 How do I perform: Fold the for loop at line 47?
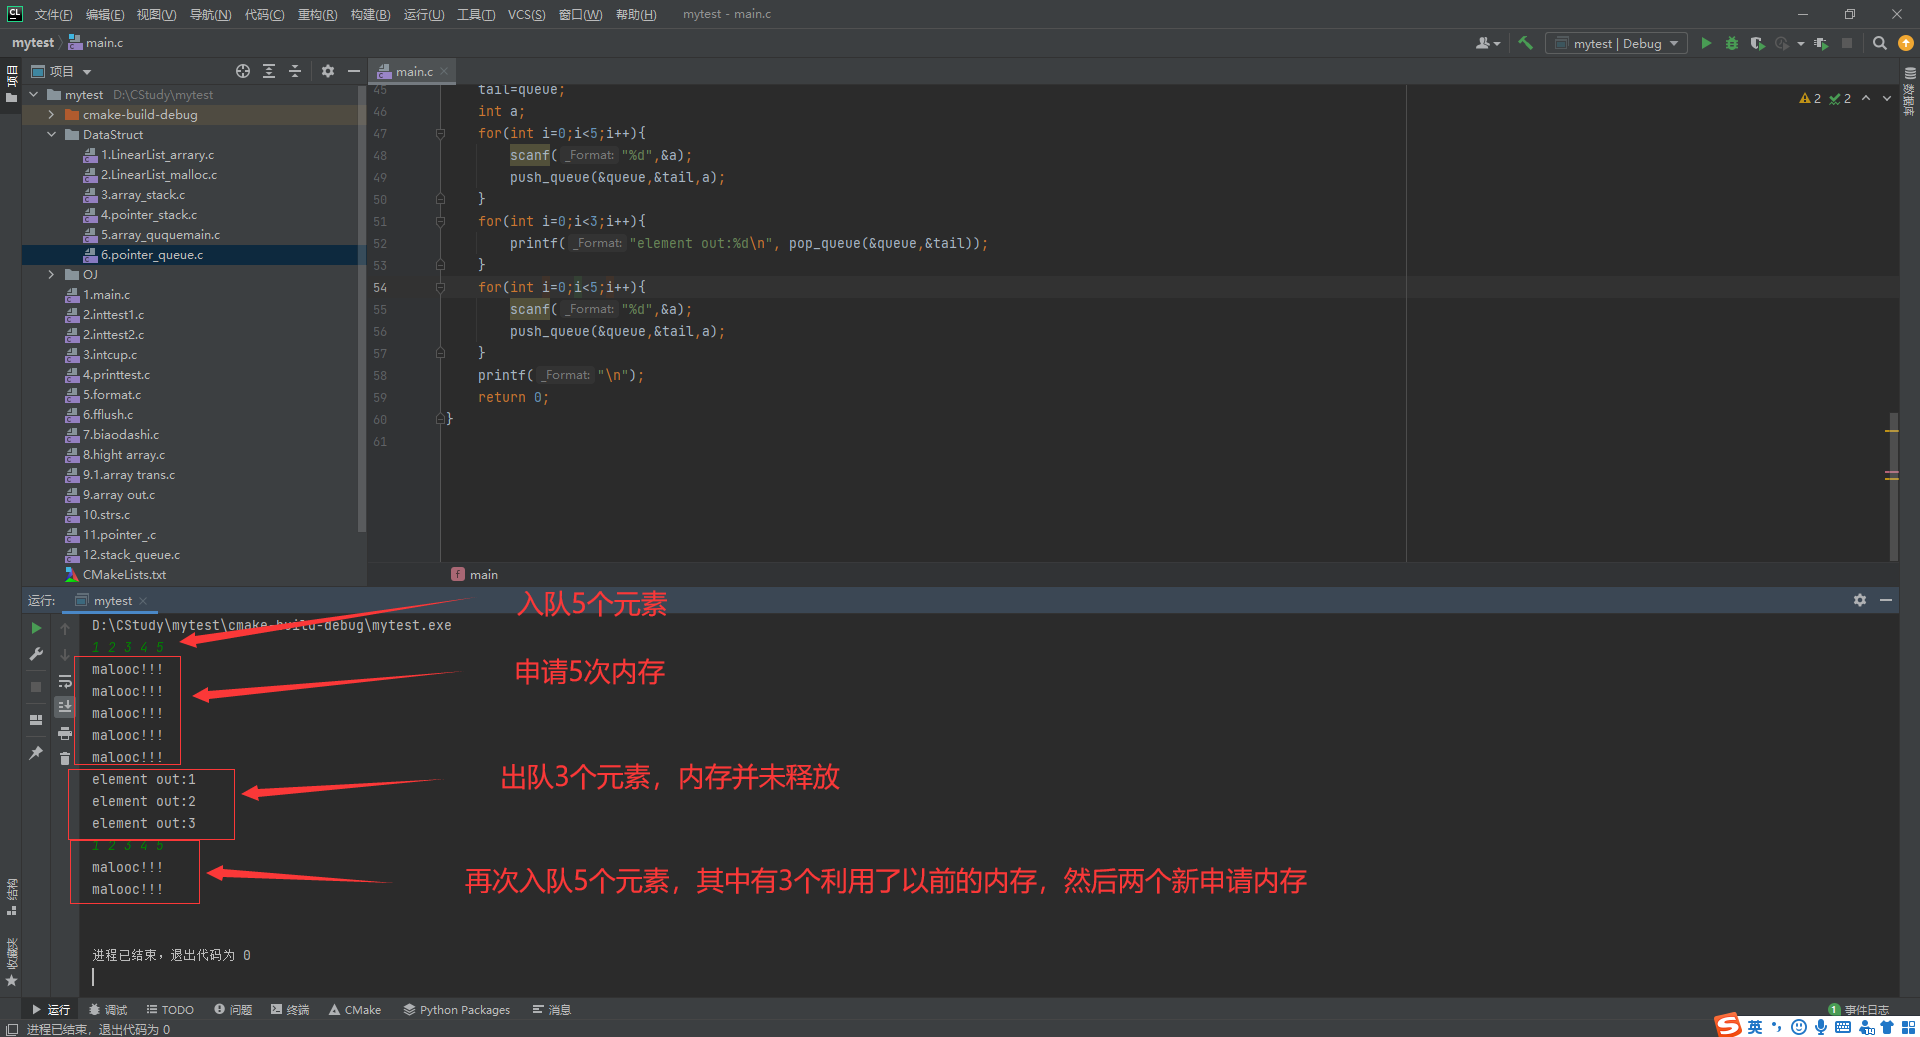click(440, 133)
